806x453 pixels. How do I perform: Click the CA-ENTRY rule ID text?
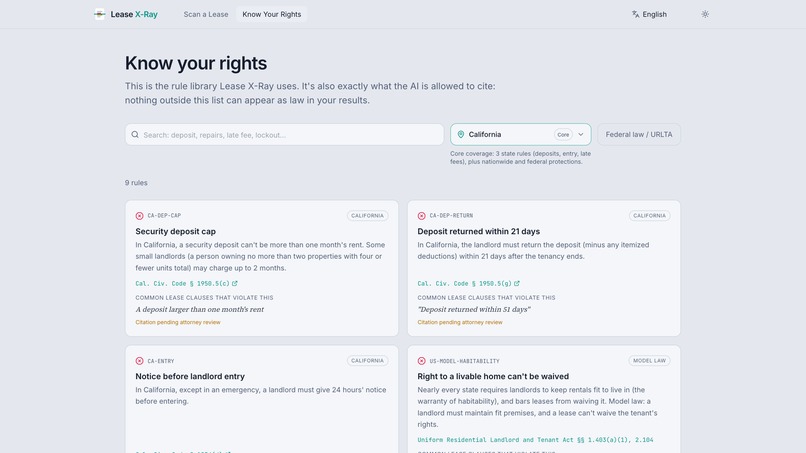[161, 361]
